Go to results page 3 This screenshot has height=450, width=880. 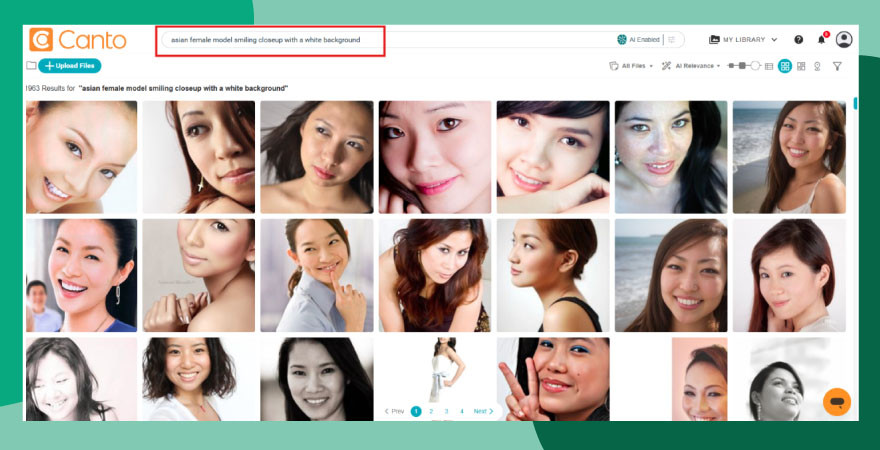click(x=446, y=411)
